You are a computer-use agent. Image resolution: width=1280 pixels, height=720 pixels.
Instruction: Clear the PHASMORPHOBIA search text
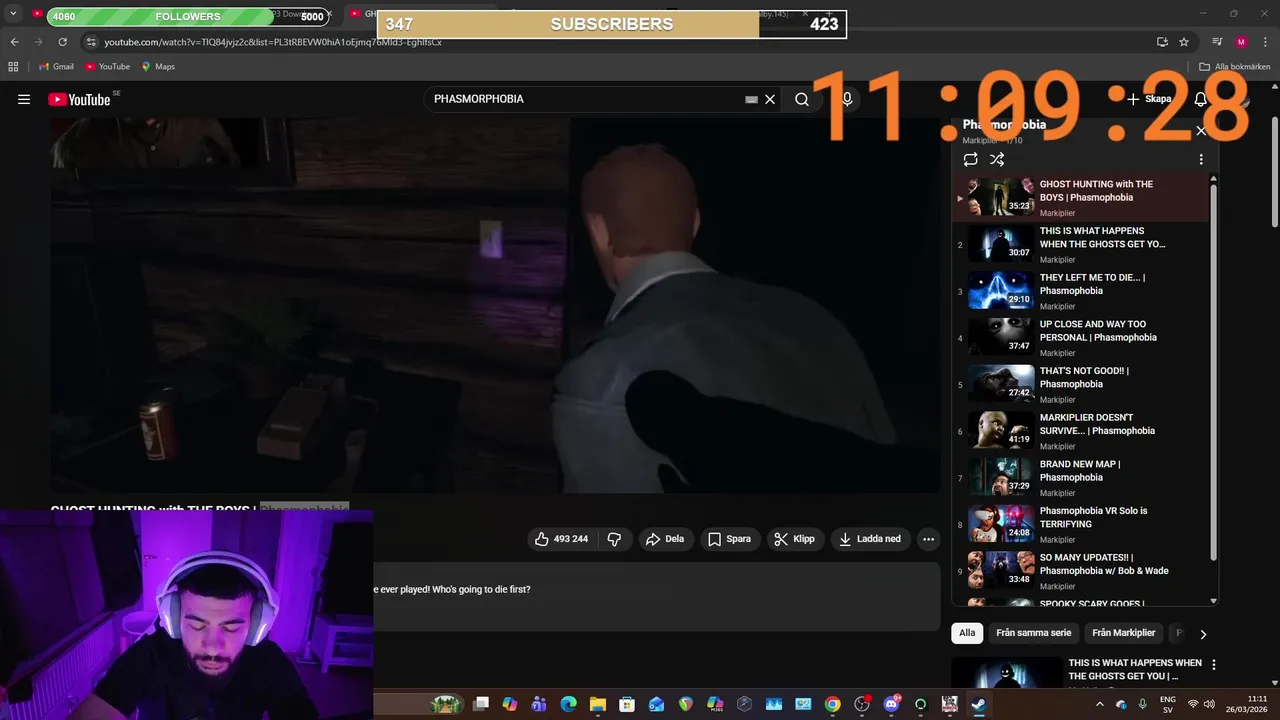tap(770, 99)
